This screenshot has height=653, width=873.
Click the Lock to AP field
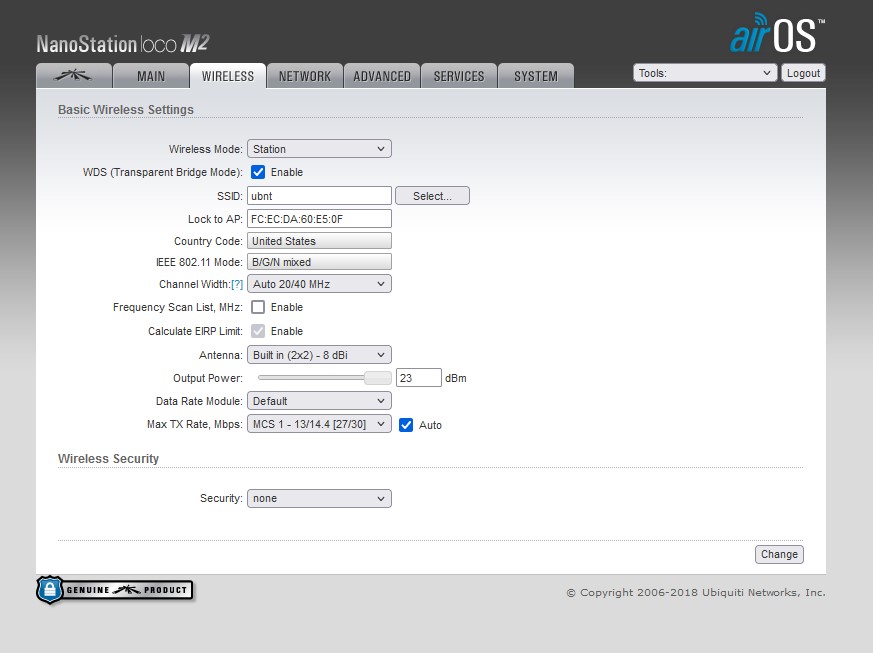[x=320, y=219]
